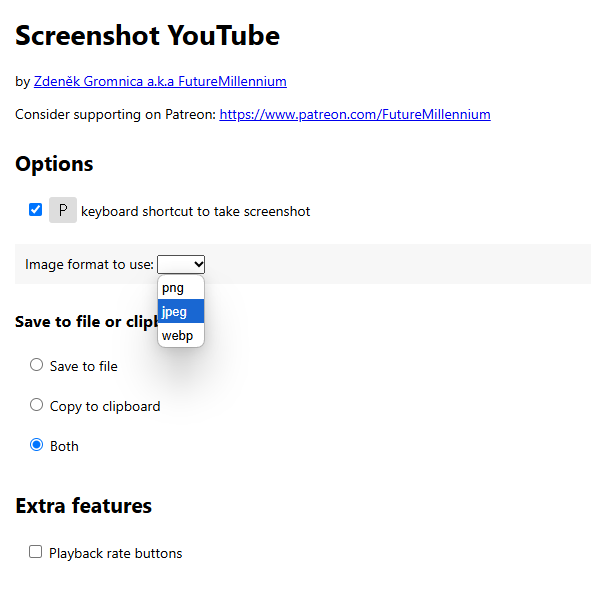Click the 'Consider supporting on Patreon:' text
The height and width of the screenshot is (595, 591).
(115, 114)
